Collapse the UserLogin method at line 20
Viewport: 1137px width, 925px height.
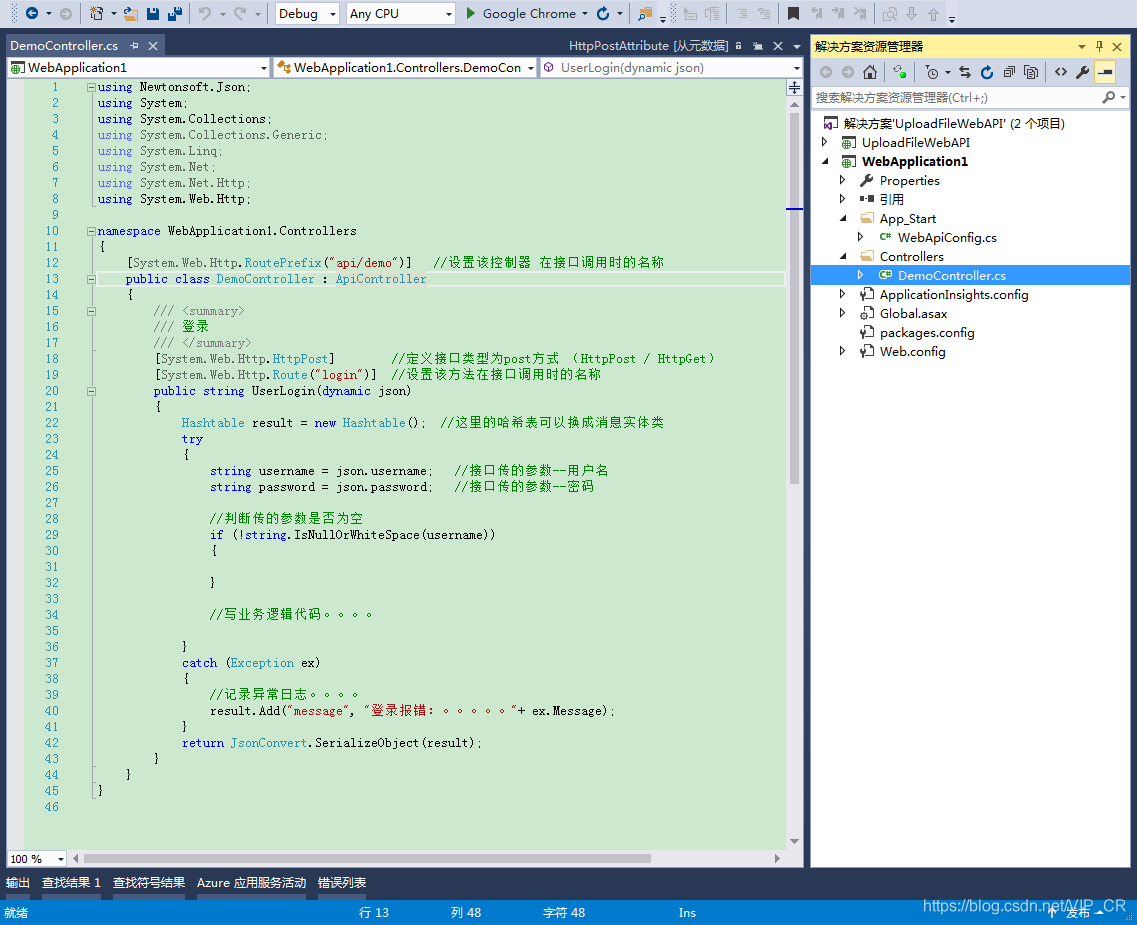(91, 391)
